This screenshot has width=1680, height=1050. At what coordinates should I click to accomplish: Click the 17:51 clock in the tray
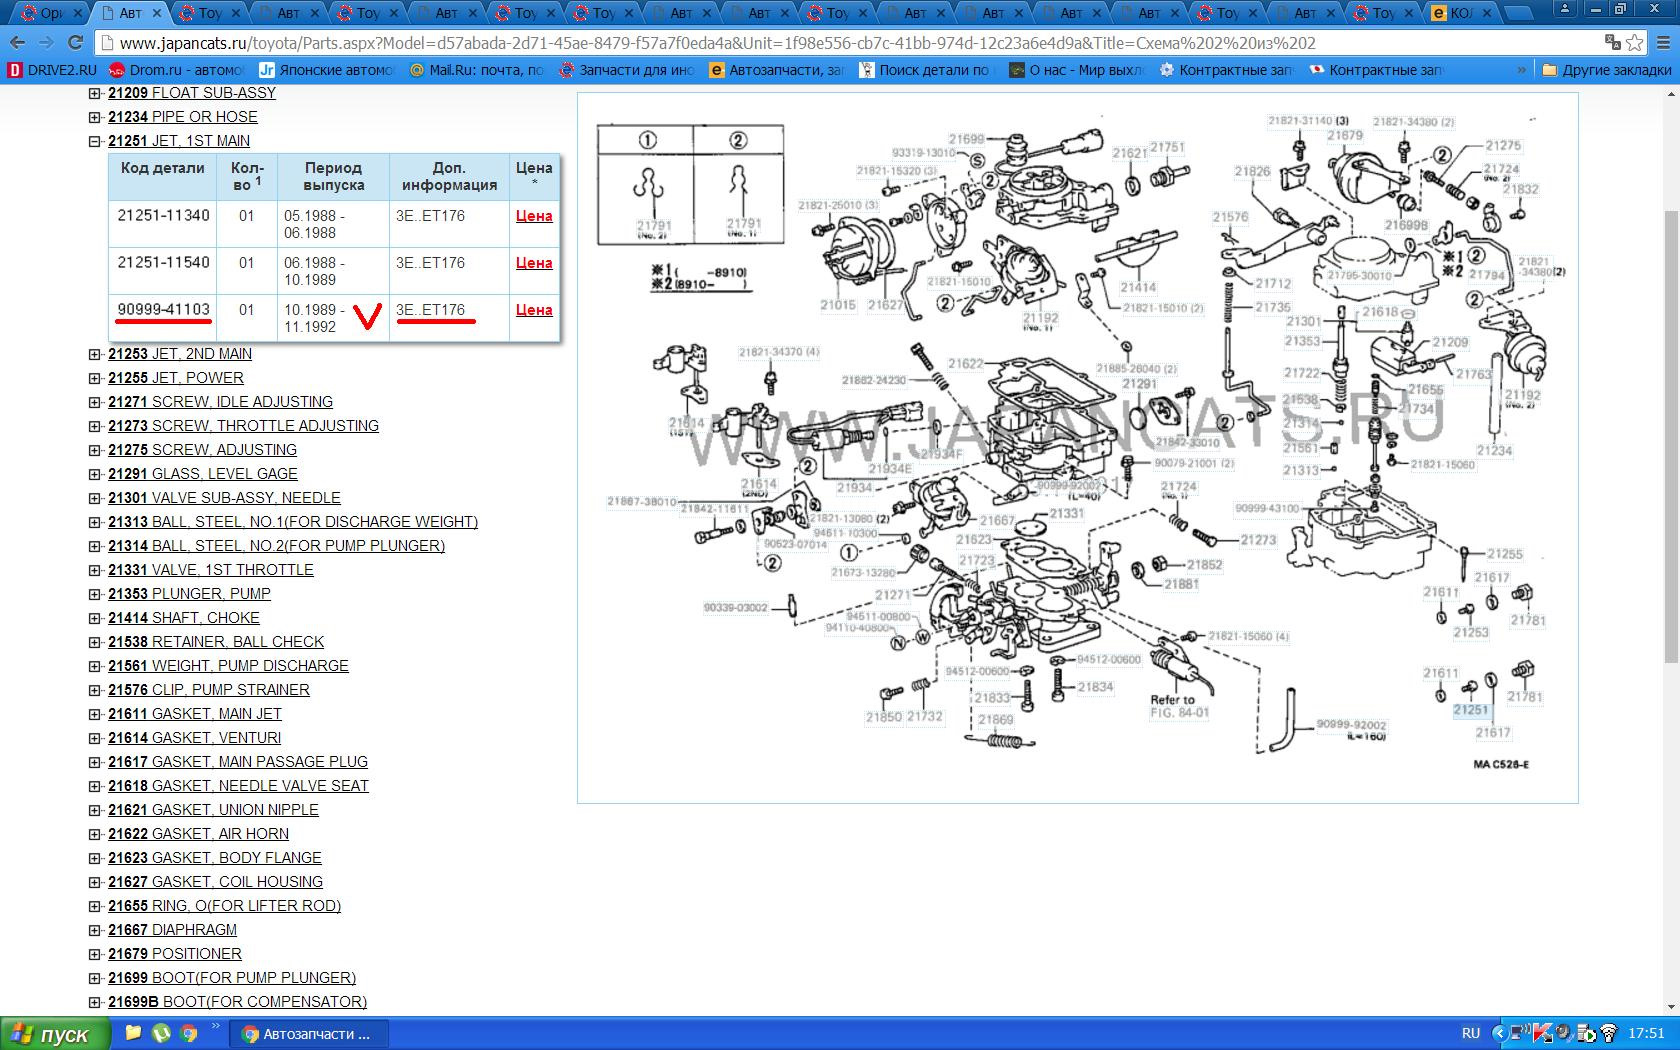(x=1646, y=1034)
